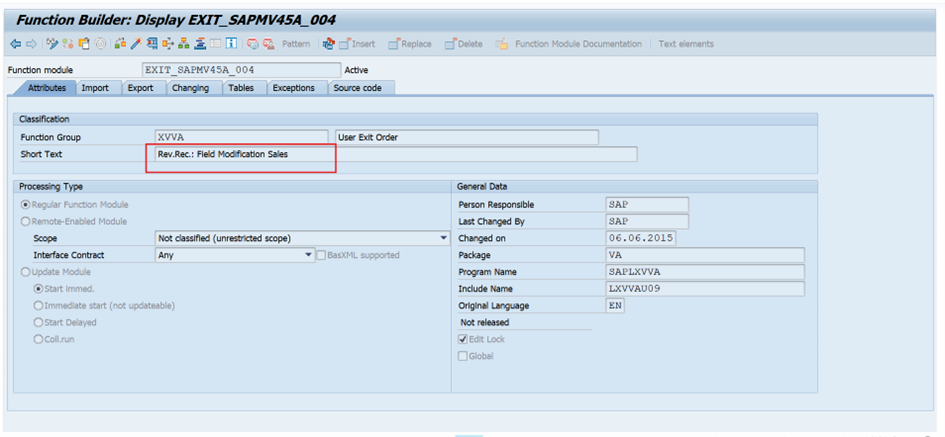Click the Insert toolbar button

pos(358,44)
